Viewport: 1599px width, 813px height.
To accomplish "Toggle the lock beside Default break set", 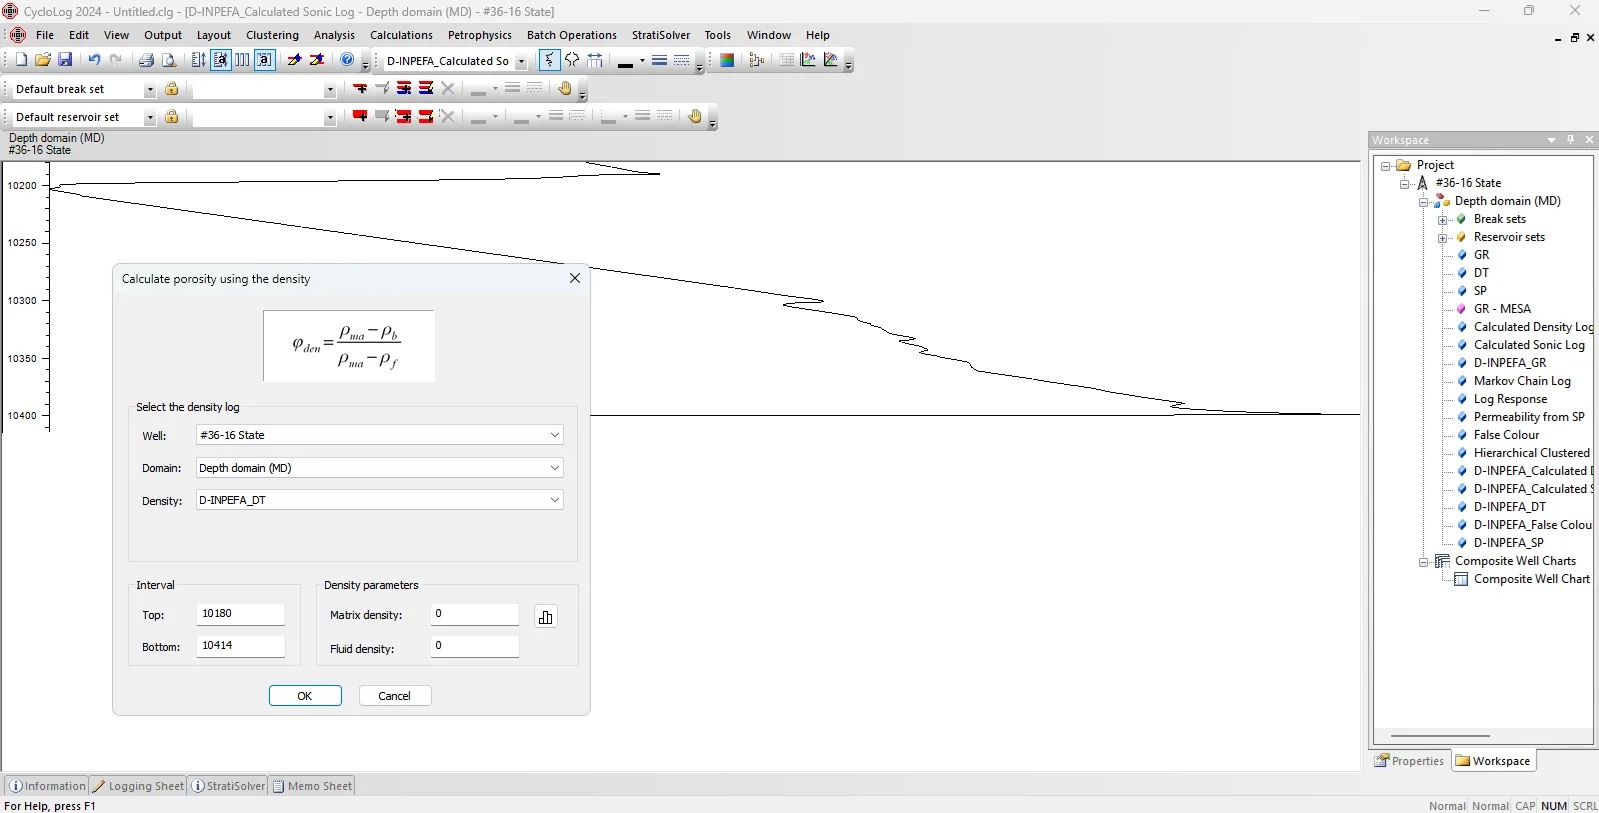I will click(x=172, y=89).
